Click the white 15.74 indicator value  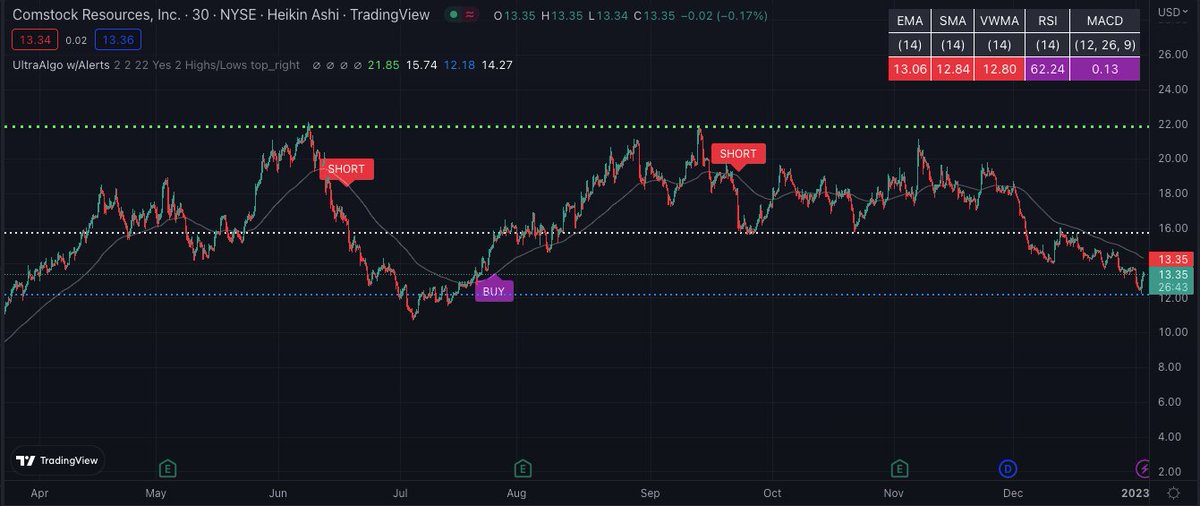click(x=424, y=64)
